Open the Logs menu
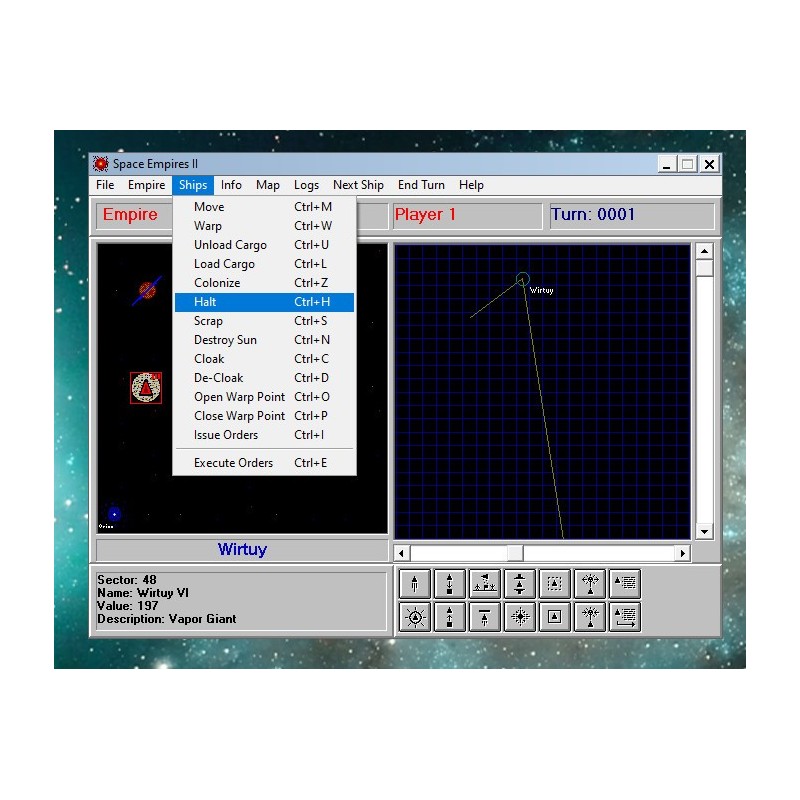800x800 pixels. coord(306,185)
